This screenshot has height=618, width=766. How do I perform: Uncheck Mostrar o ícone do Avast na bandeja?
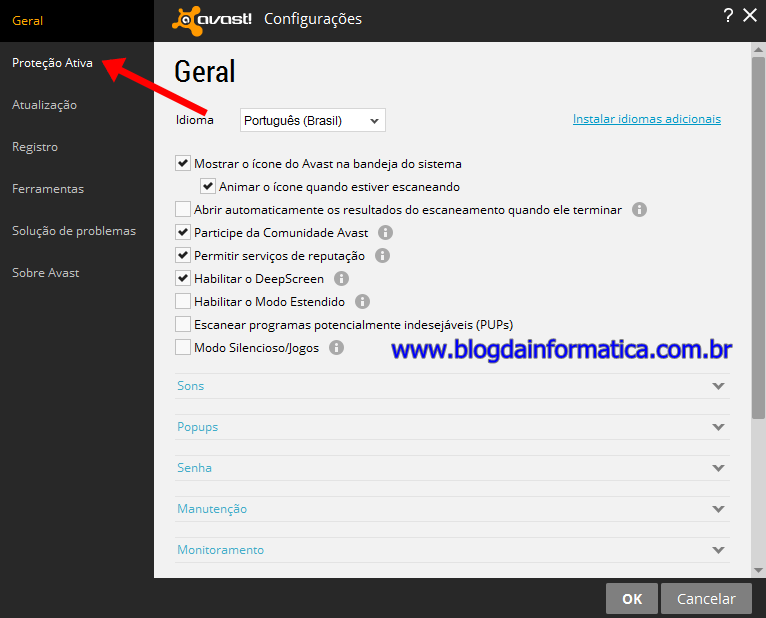(183, 163)
